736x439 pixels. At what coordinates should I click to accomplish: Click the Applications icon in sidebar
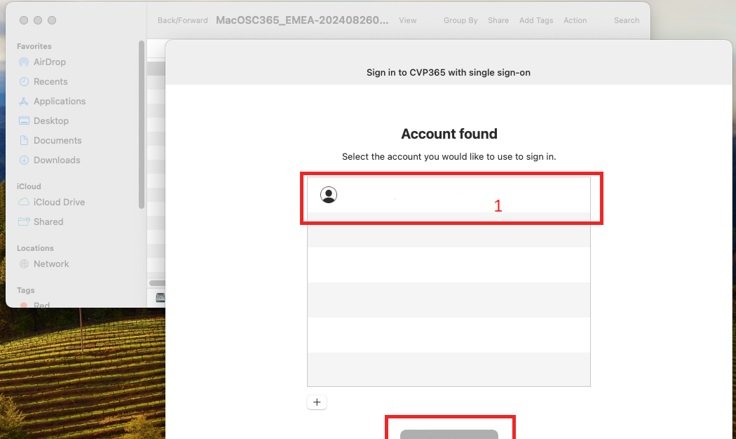pyautogui.click(x=23, y=101)
